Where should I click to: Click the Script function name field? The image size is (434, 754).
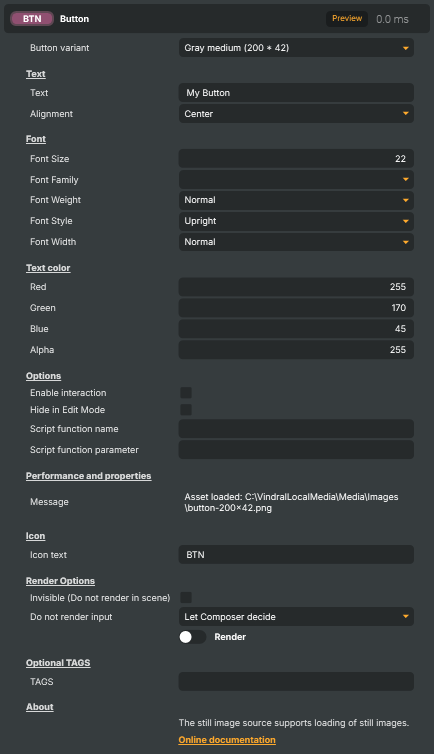(x=296, y=429)
